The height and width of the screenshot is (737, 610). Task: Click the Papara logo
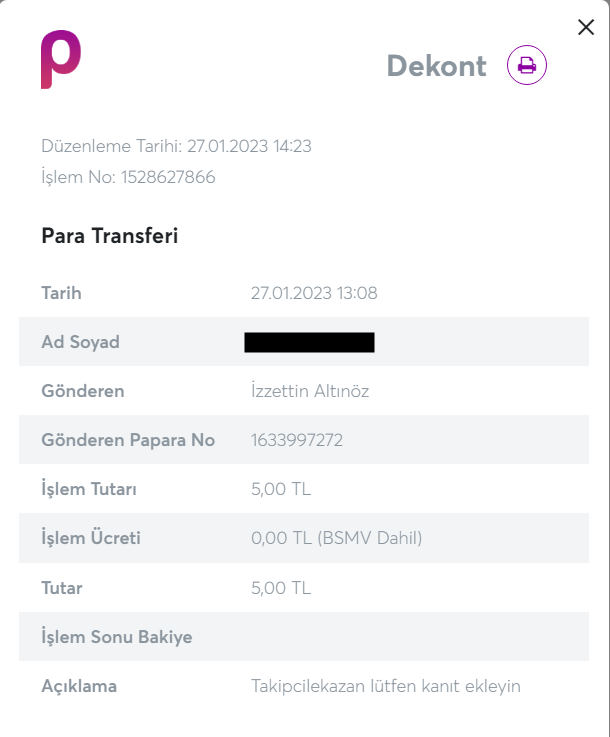[x=60, y=60]
